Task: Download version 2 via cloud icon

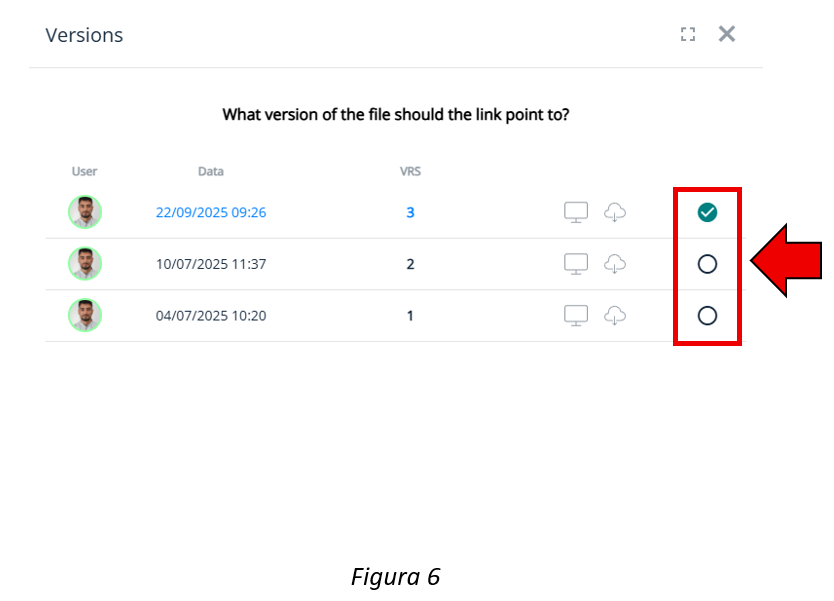Action: pos(615,264)
